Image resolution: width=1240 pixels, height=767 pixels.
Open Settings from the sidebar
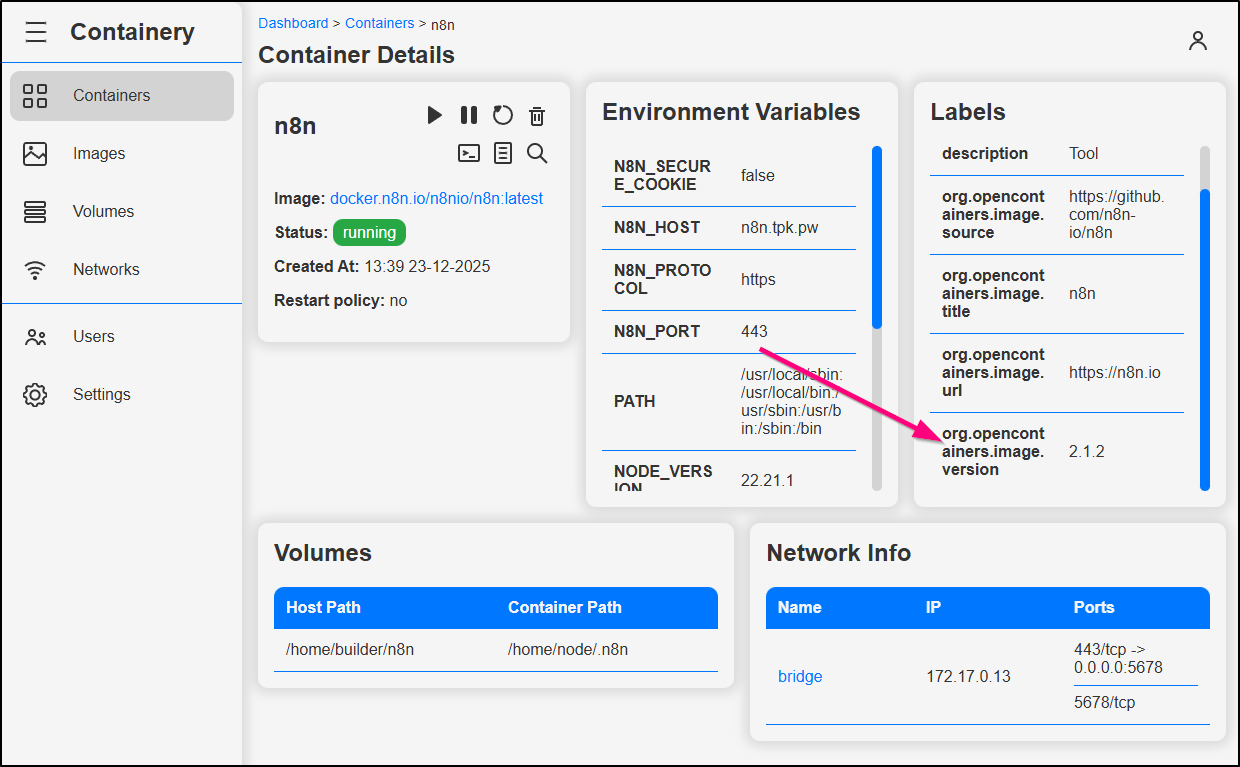(x=101, y=395)
